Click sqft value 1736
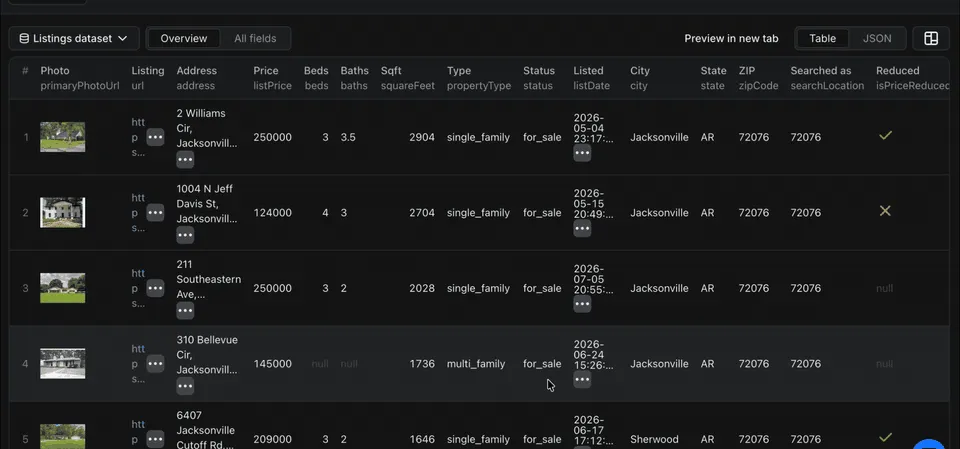Image resolution: width=960 pixels, height=449 pixels. (x=422, y=364)
